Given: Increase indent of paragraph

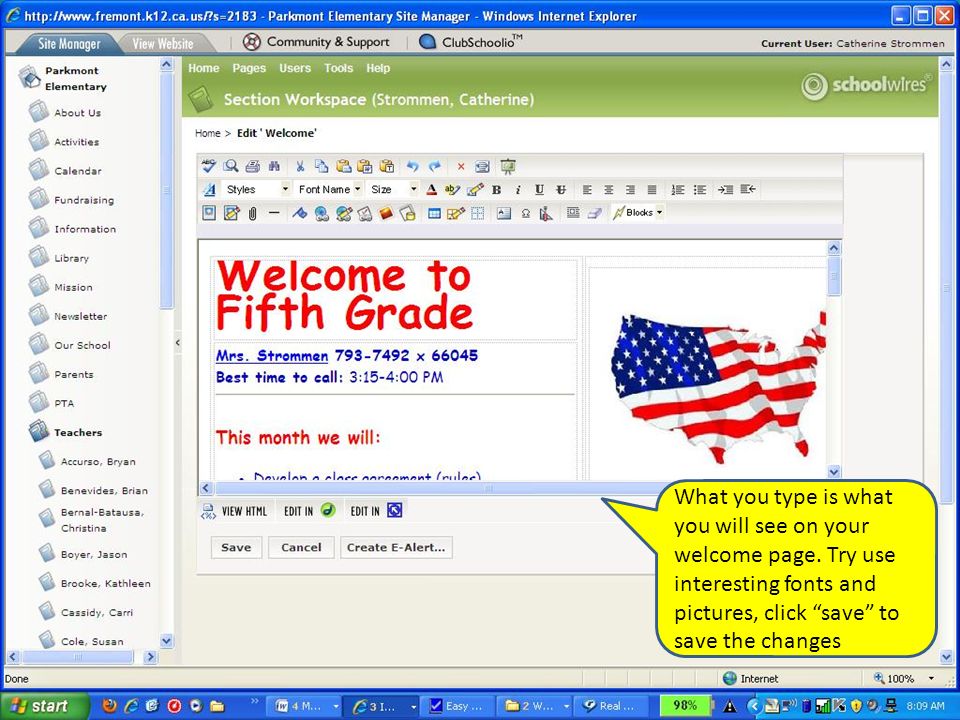Looking at the screenshot, I should pyautogui.click(x=726, y=190).
